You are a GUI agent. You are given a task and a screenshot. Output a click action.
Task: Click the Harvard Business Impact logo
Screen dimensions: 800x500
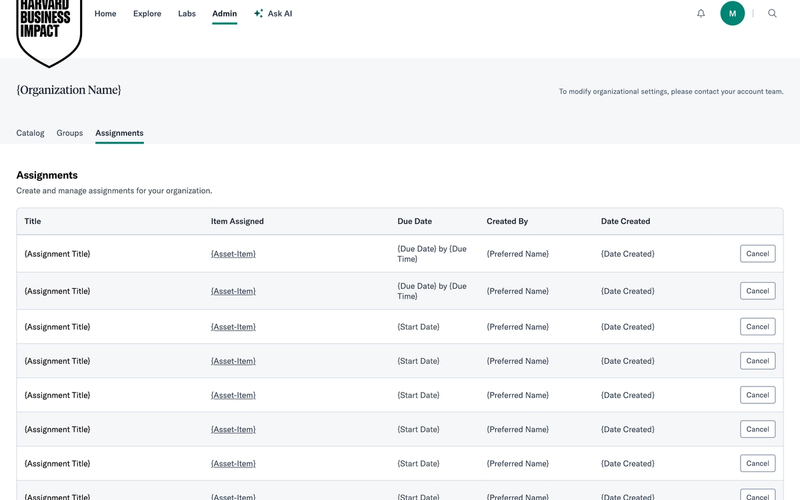click(49, 31)
